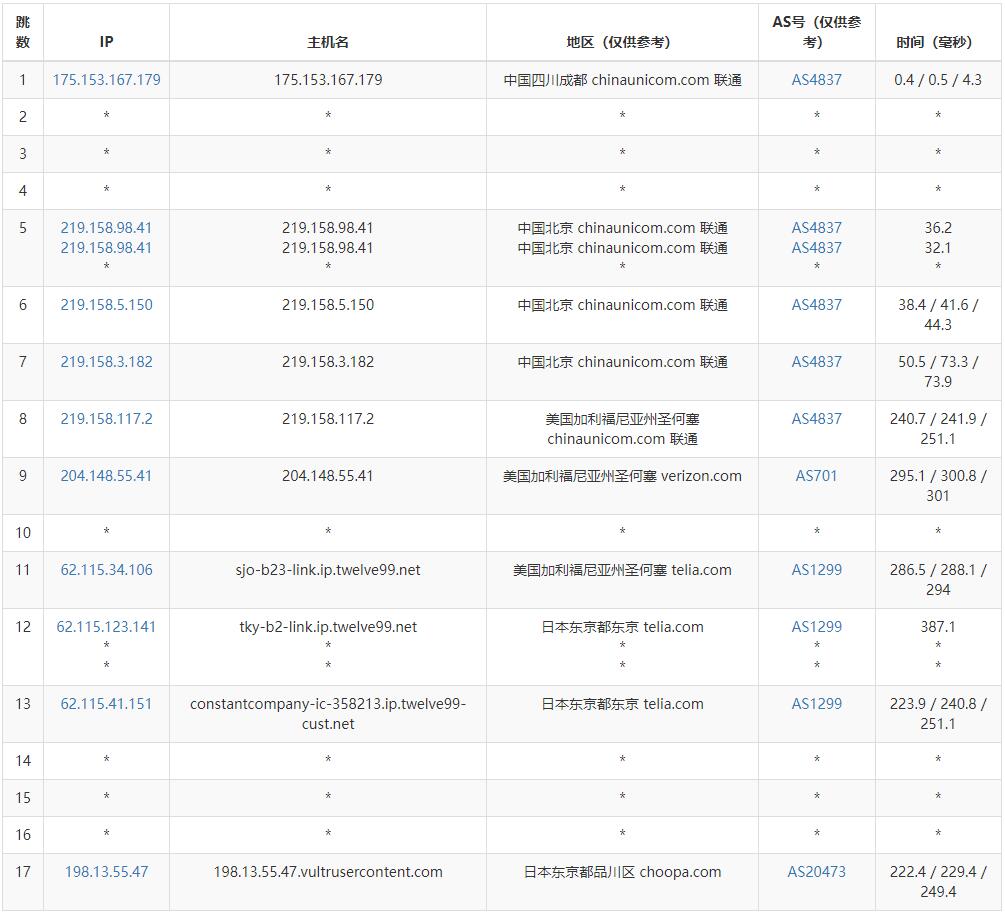This screenshot has width=1005, height=914.
Task: Click time value 38.4 / 41.6 / 44.3
Action: [x=938, y=315]
